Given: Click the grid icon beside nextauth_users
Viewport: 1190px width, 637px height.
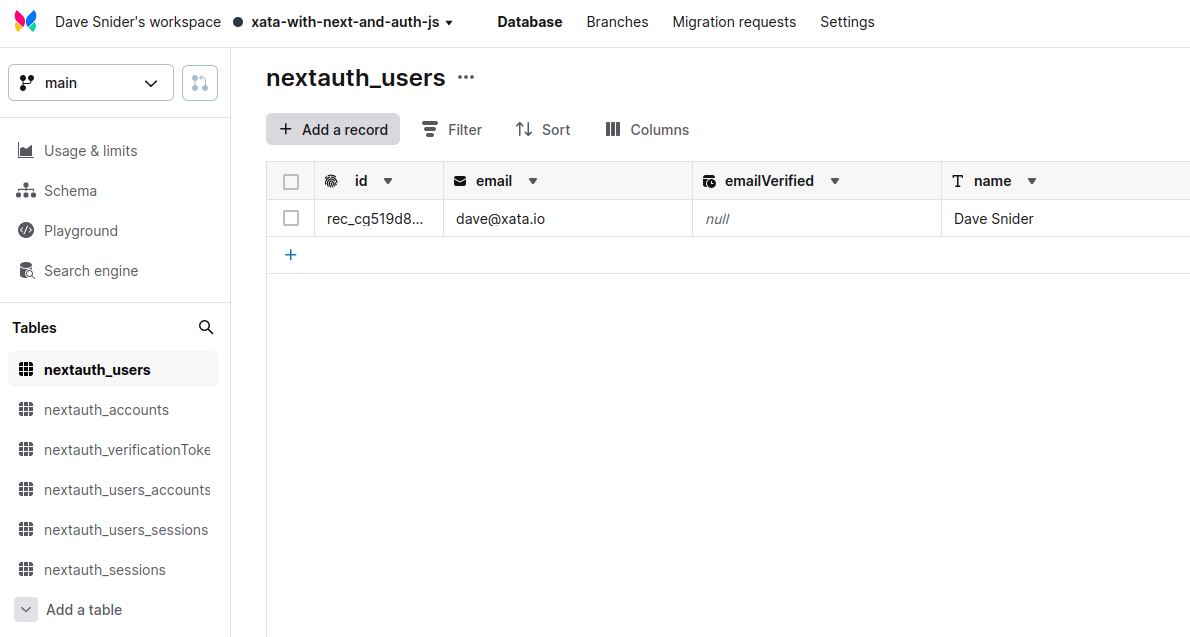Looking at the screenshot, I should pos(26,369).
